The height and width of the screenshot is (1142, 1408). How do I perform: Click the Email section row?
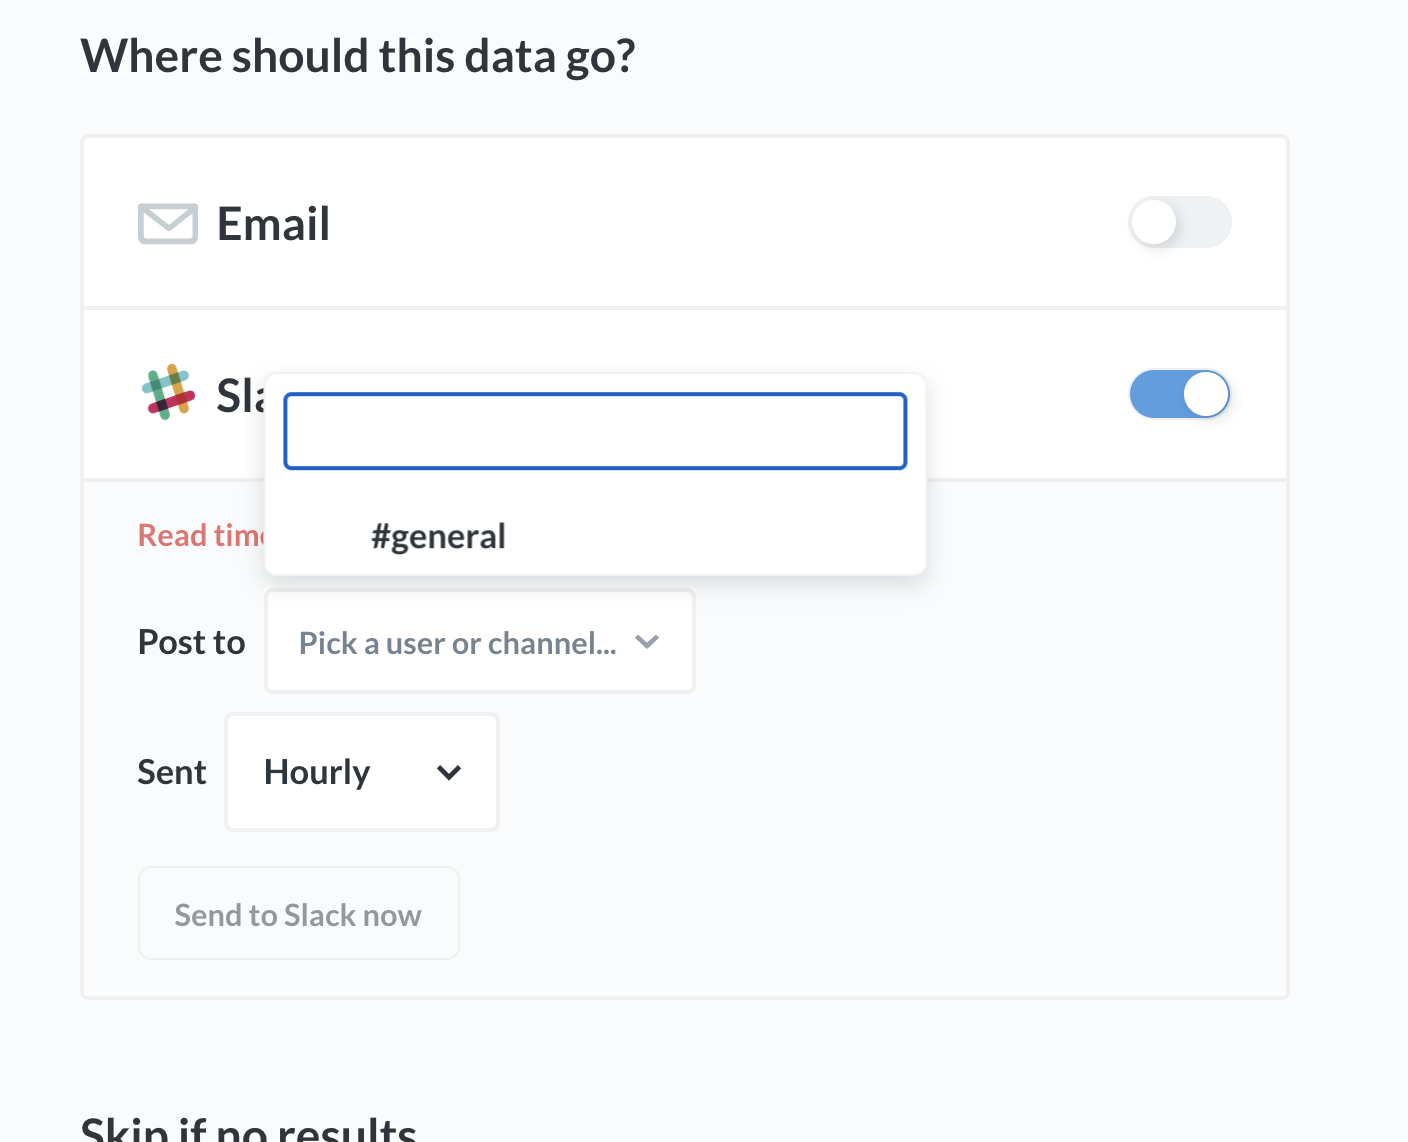tap(684, 222)
